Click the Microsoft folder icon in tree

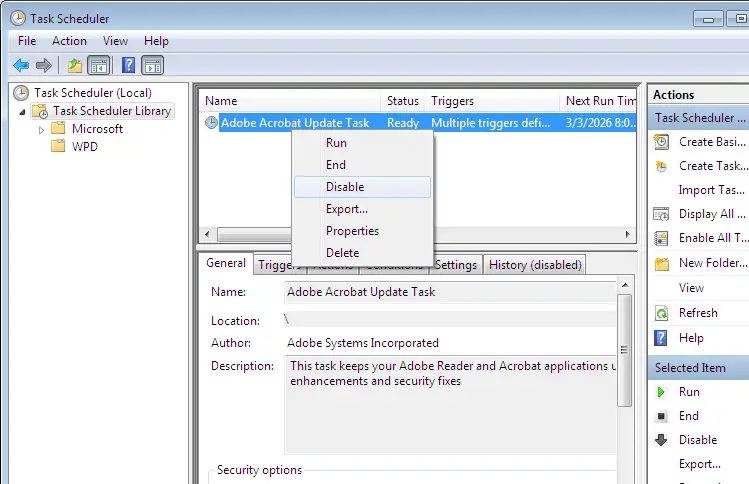click(x=58, y=128)
